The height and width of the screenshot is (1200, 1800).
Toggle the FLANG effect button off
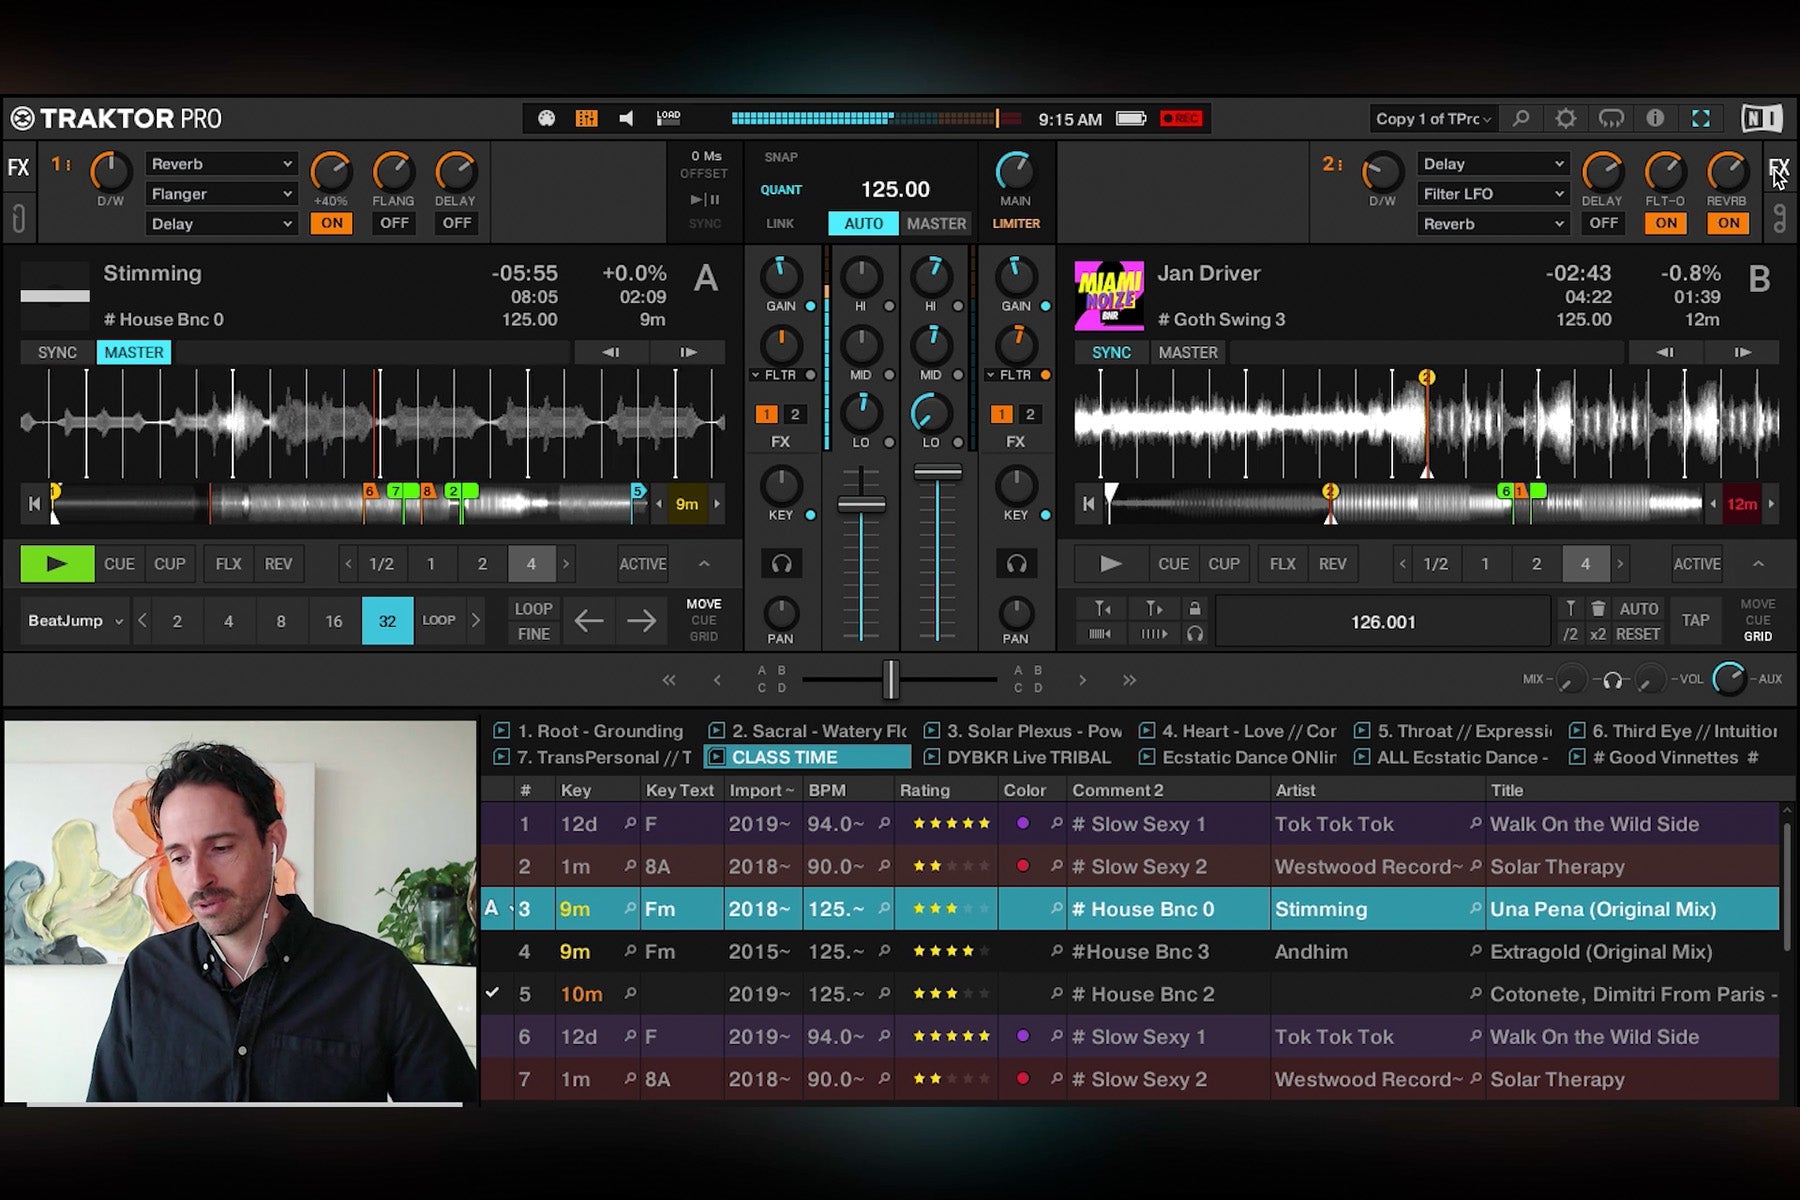pyautogui.click(x=393, y=223)
